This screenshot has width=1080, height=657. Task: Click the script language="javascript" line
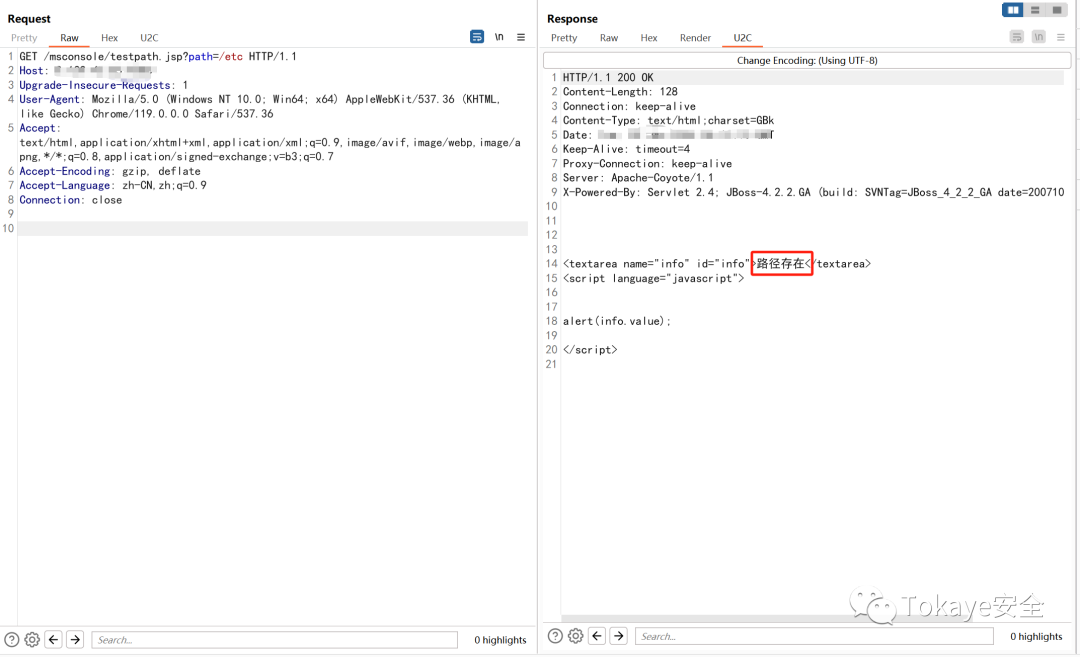coord(653,278)
